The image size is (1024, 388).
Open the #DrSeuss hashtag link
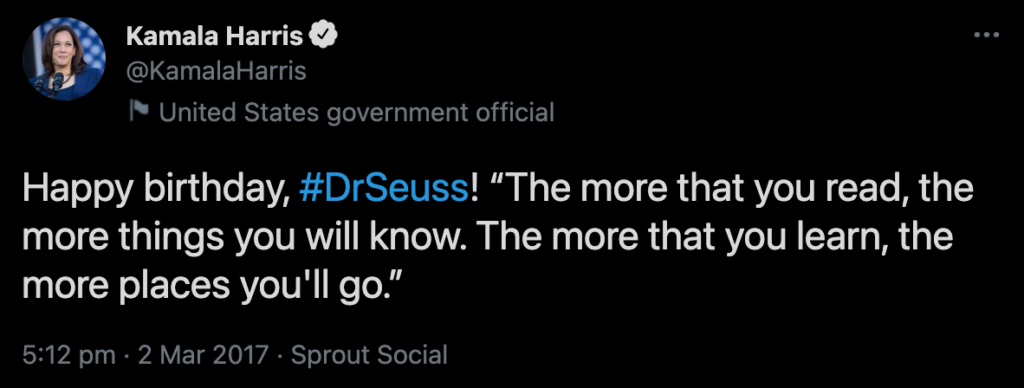pos(383,190)
